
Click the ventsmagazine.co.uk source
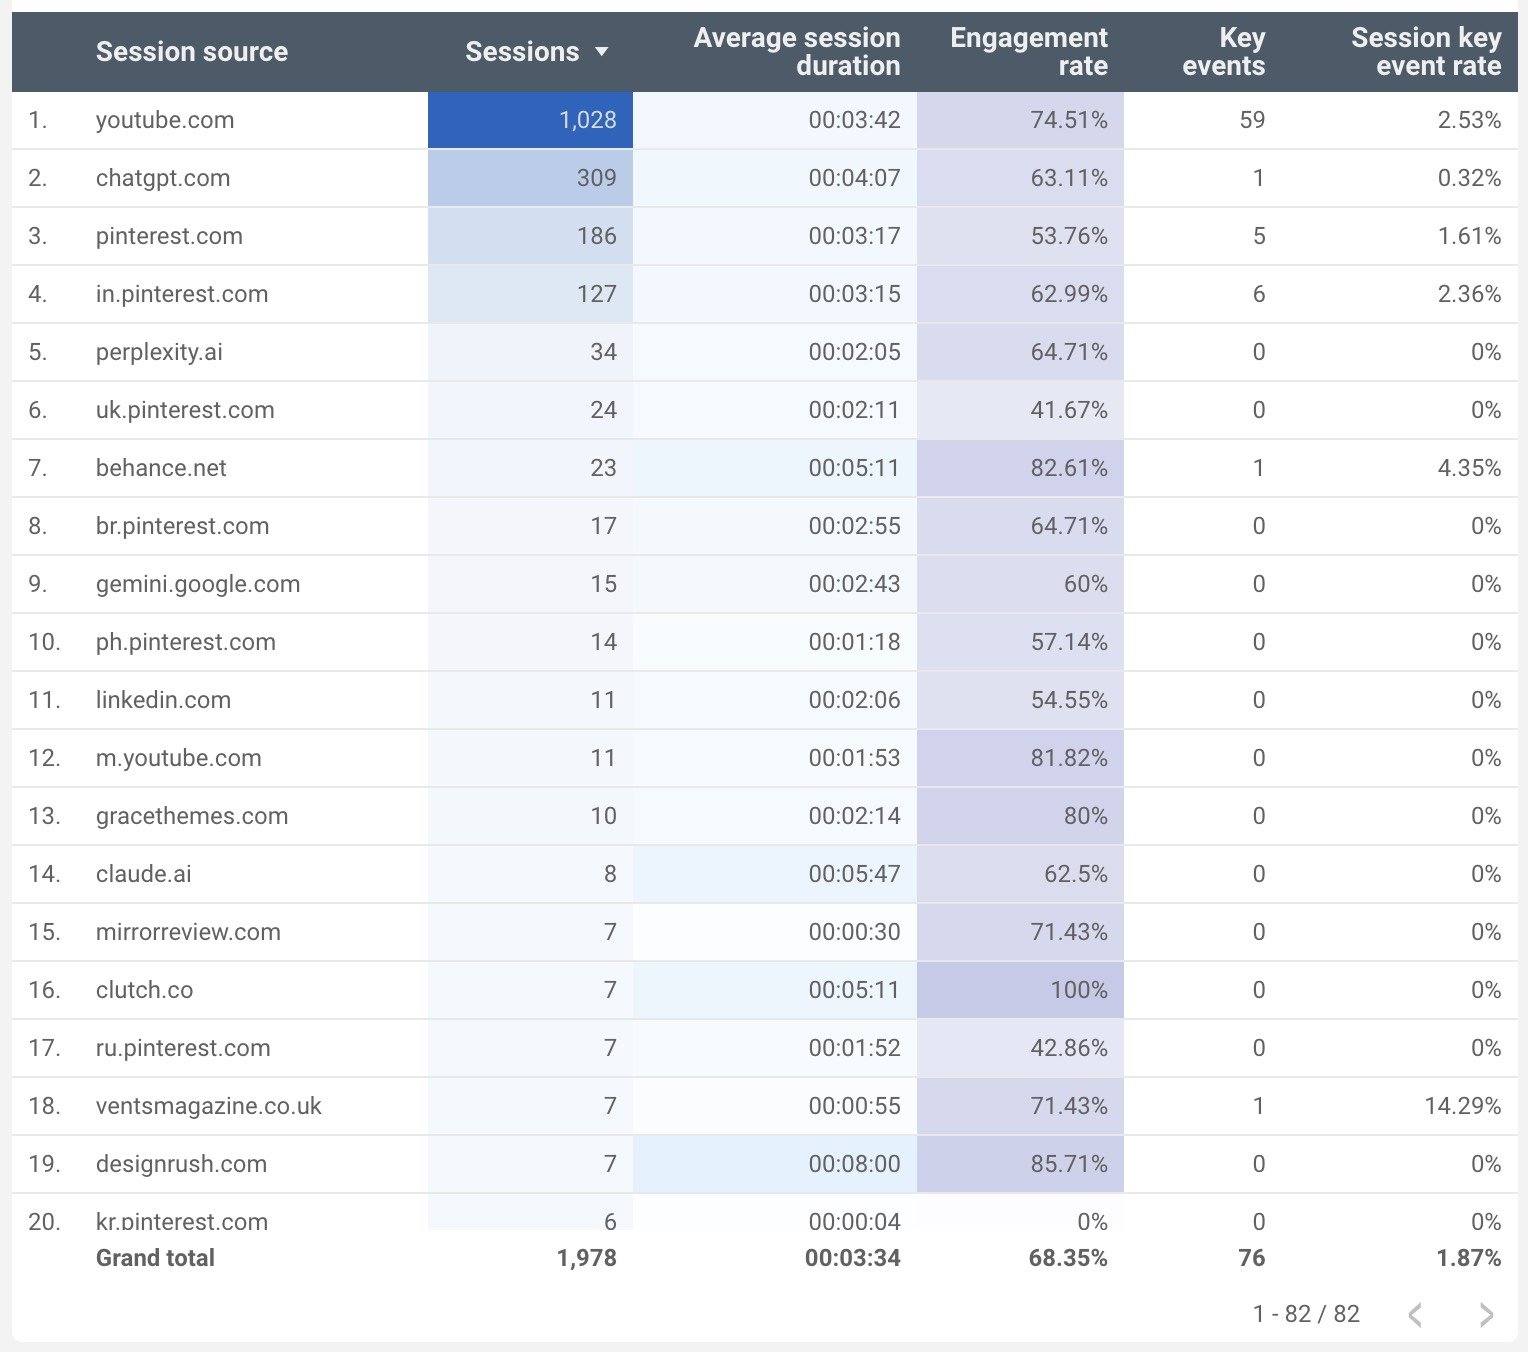tap(208, 1106)
